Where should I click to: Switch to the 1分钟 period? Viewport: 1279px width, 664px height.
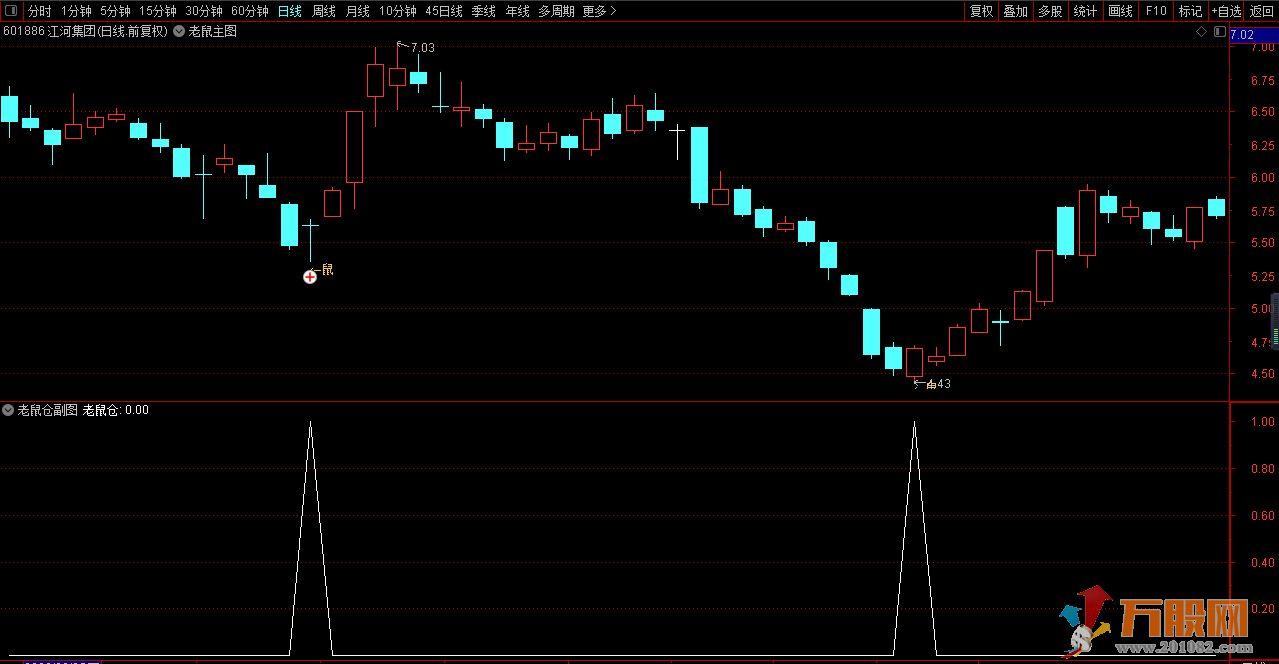[x=76, y=11]
